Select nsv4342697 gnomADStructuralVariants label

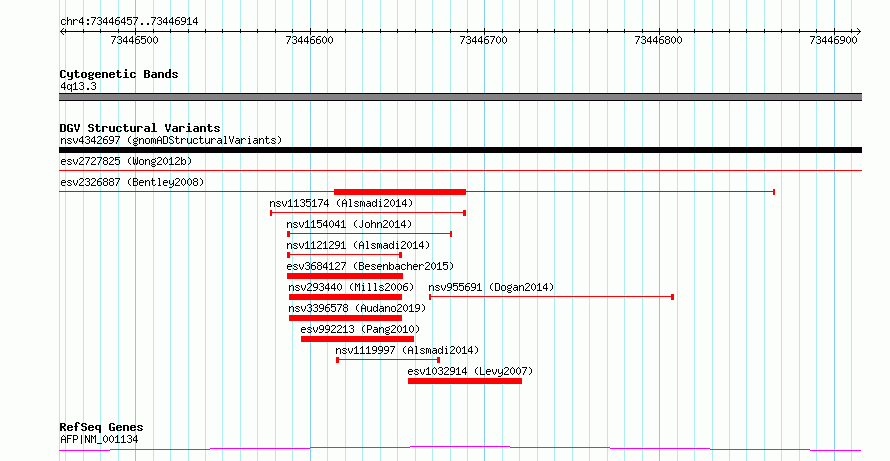[171, 140]
